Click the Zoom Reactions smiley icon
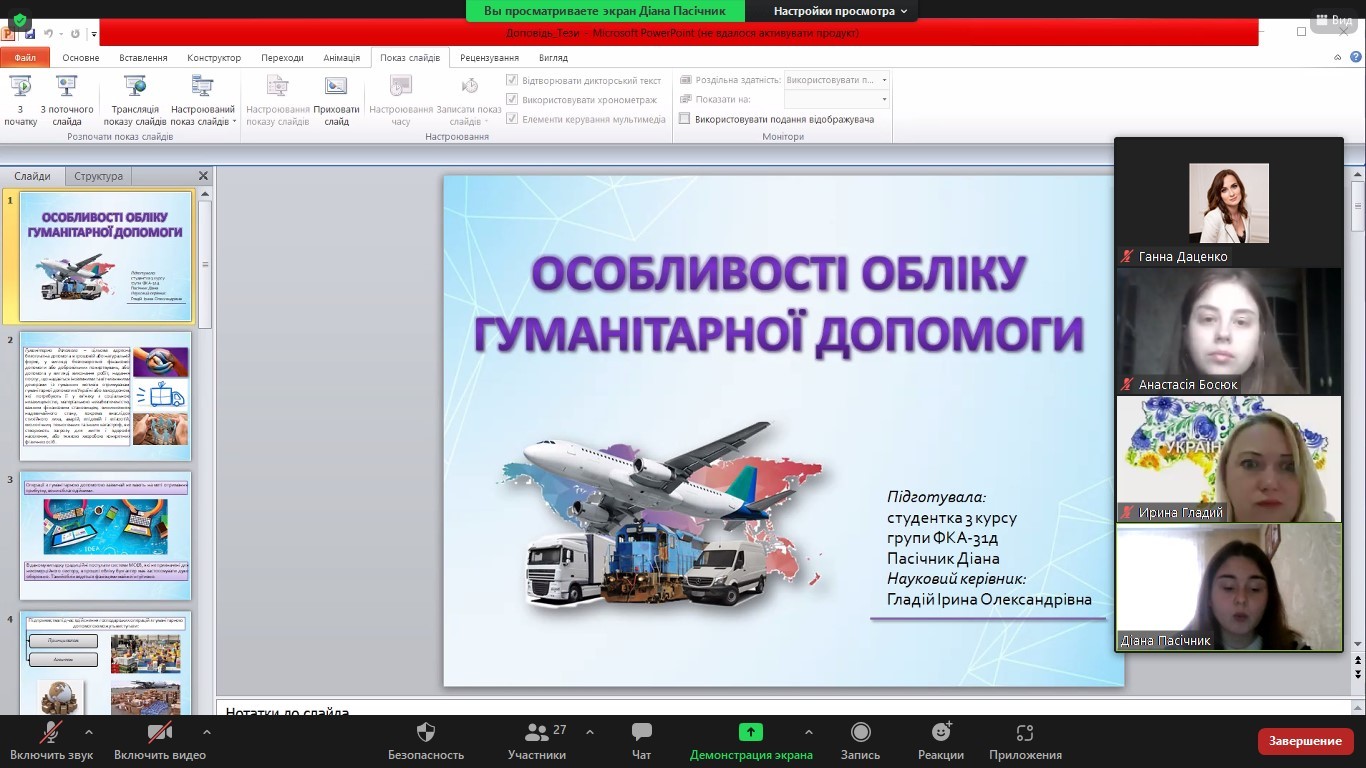Image resolution: width=1366 pixels, height=768 pixels. [940, 733]
